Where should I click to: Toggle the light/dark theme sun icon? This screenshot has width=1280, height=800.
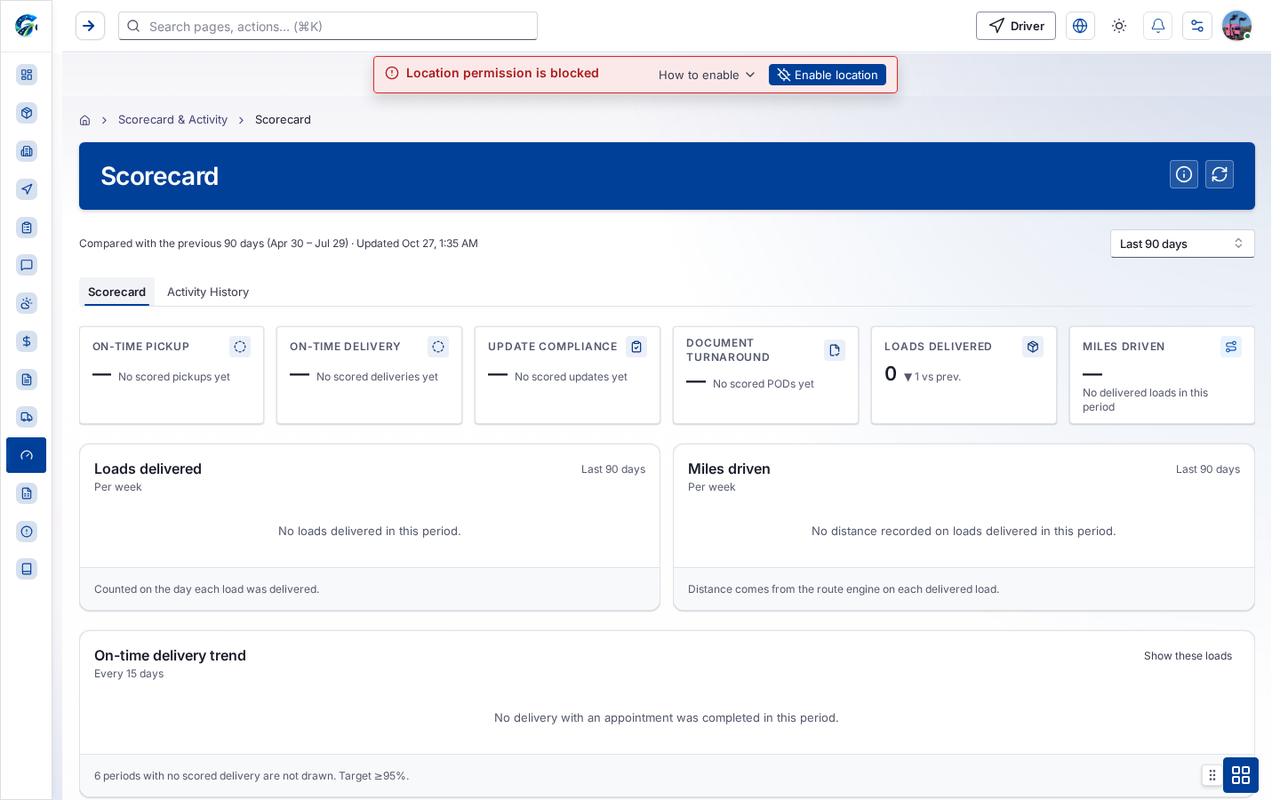click(x=1119, y=26)
